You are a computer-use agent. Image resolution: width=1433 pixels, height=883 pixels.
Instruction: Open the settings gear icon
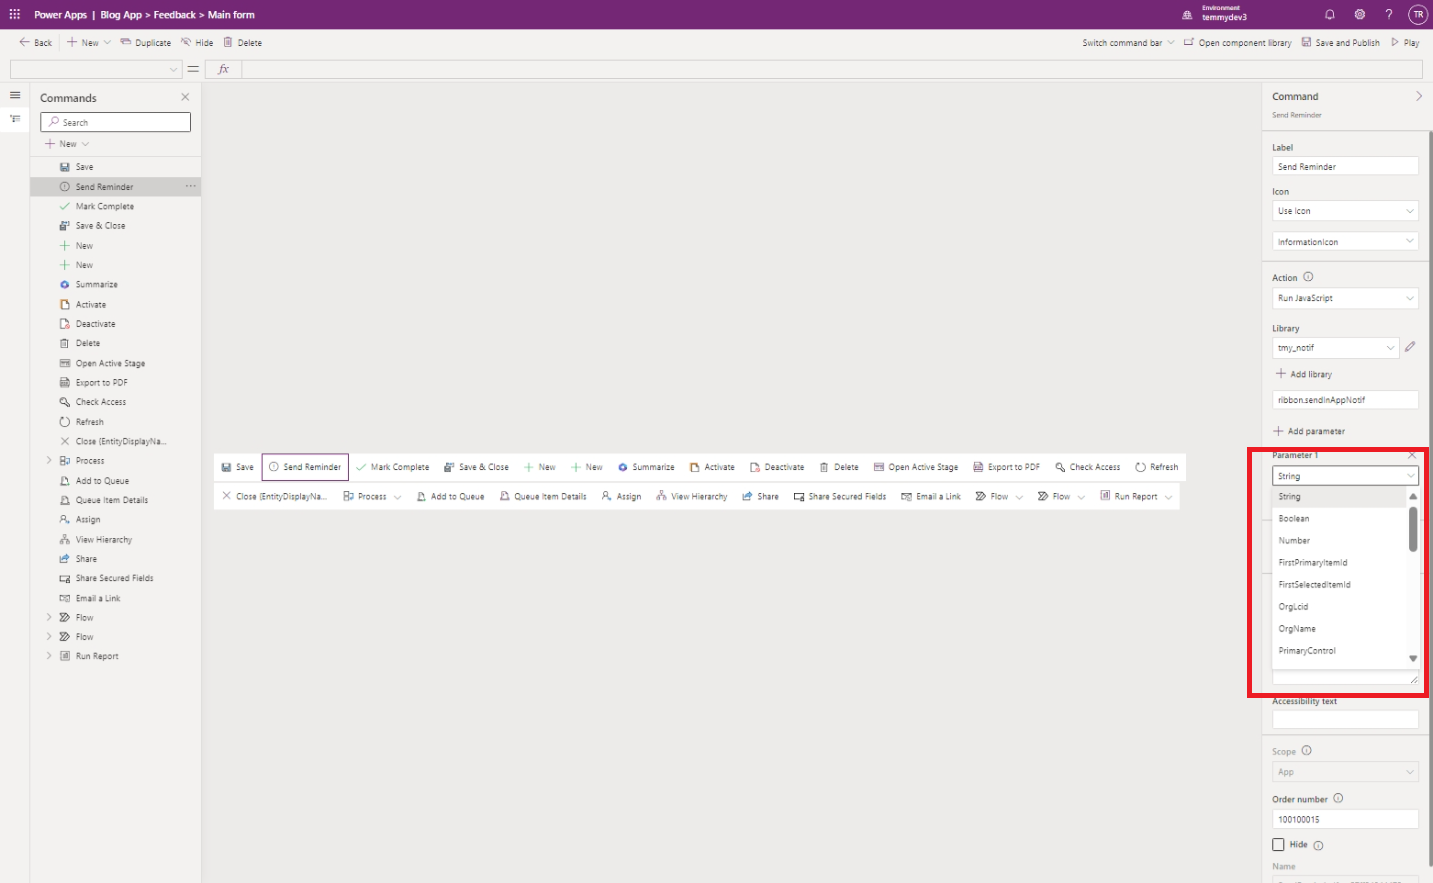click(x=1360, y=14)
